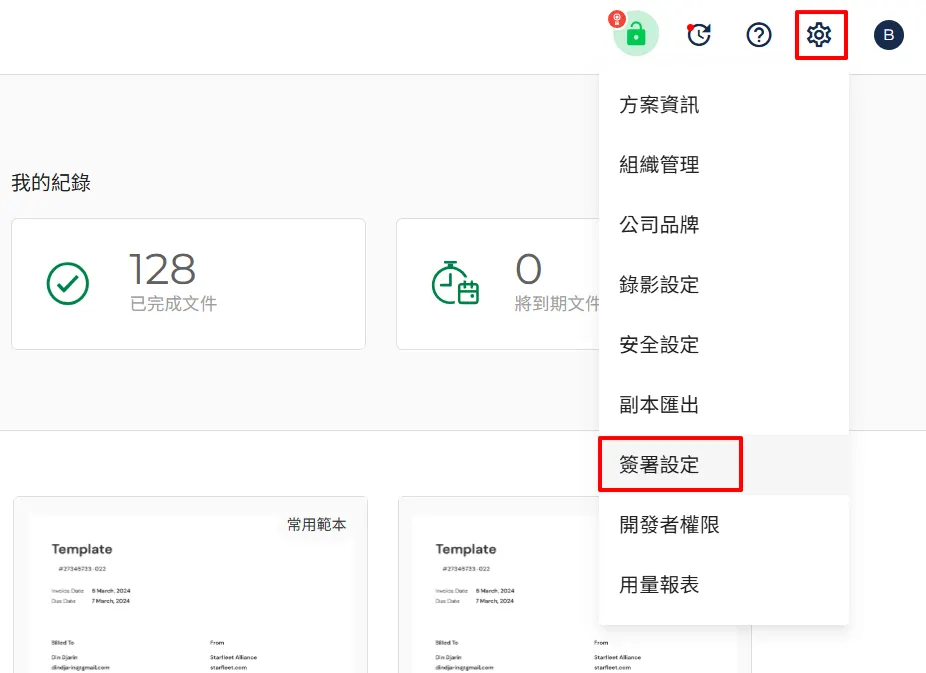Open the history clock icon

698,35
